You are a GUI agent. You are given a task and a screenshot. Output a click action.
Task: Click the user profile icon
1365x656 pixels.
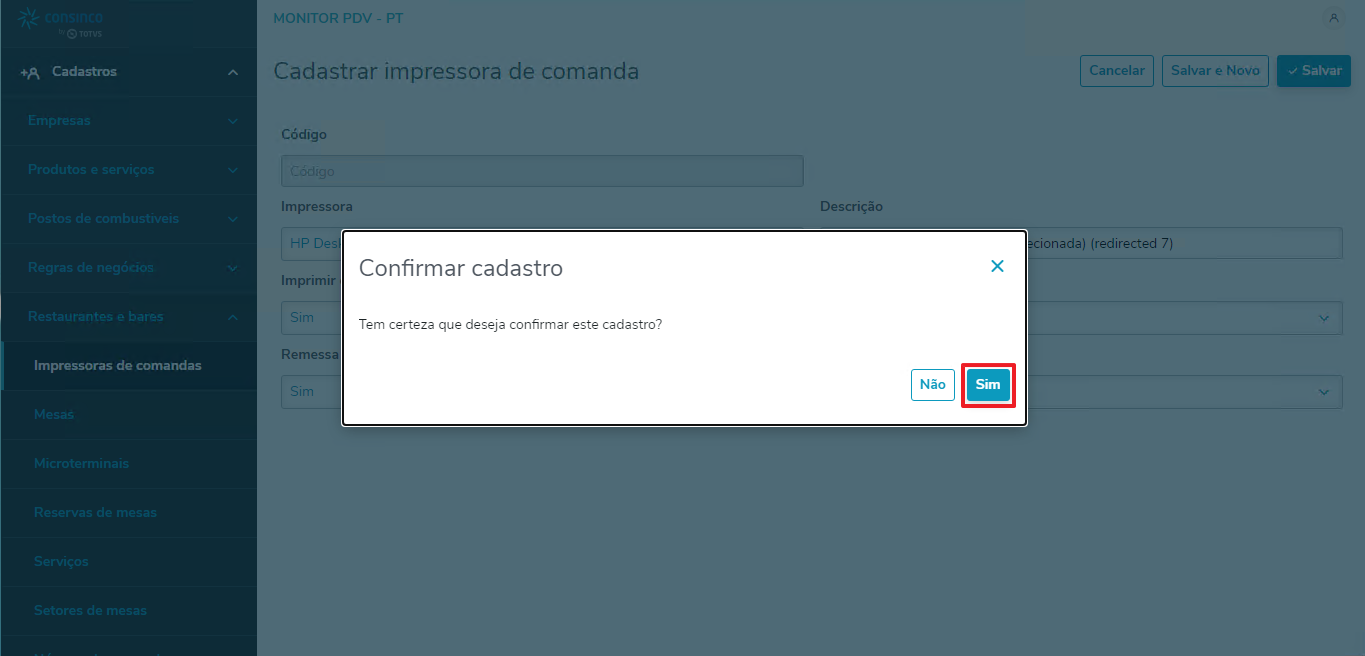[1333, 18]
